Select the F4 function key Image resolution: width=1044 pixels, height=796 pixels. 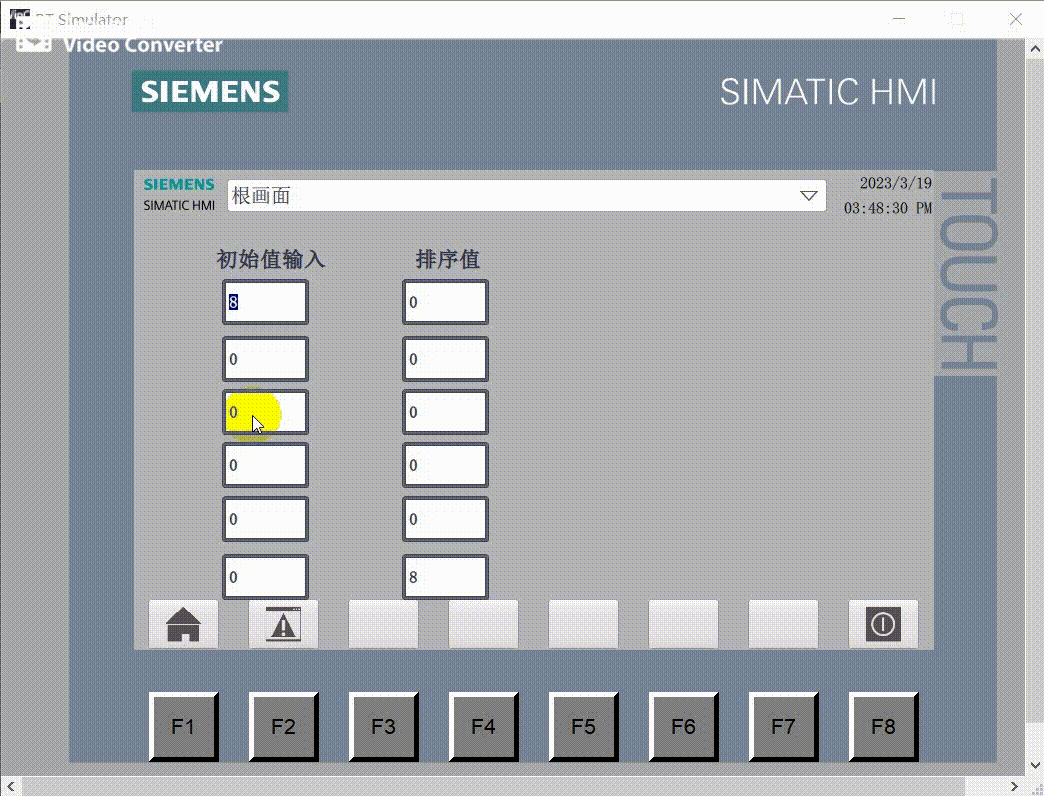click(x=483, y=726)
